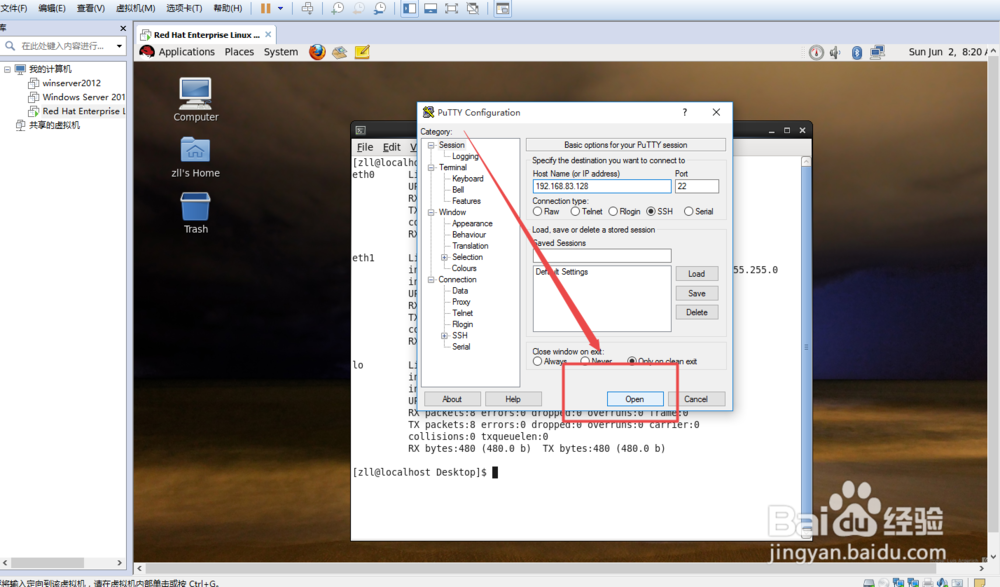Open the Applications menu in GNOME
Screen dimensions: 1000x587
(186, 52)
